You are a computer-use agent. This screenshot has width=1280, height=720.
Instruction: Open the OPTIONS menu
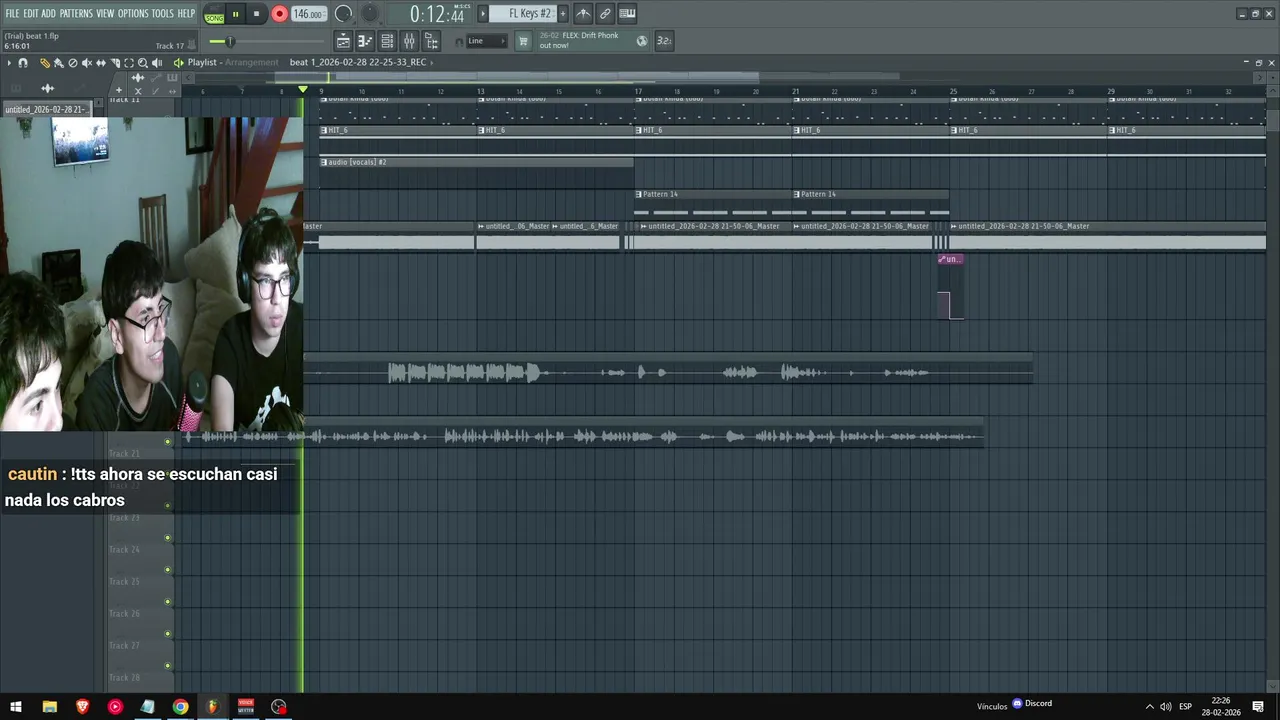click(133, 13)
